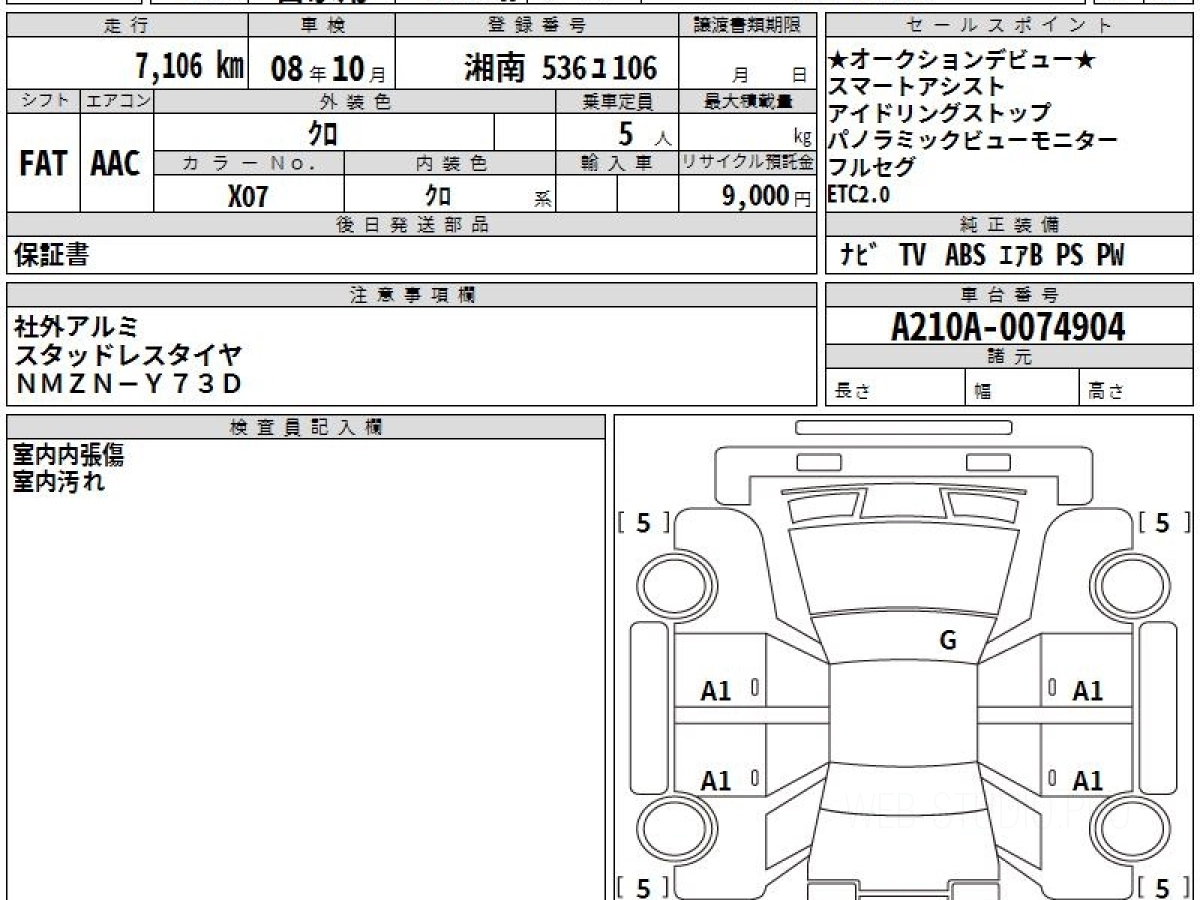Click the top-right tire rating [5] marker

1161,522
